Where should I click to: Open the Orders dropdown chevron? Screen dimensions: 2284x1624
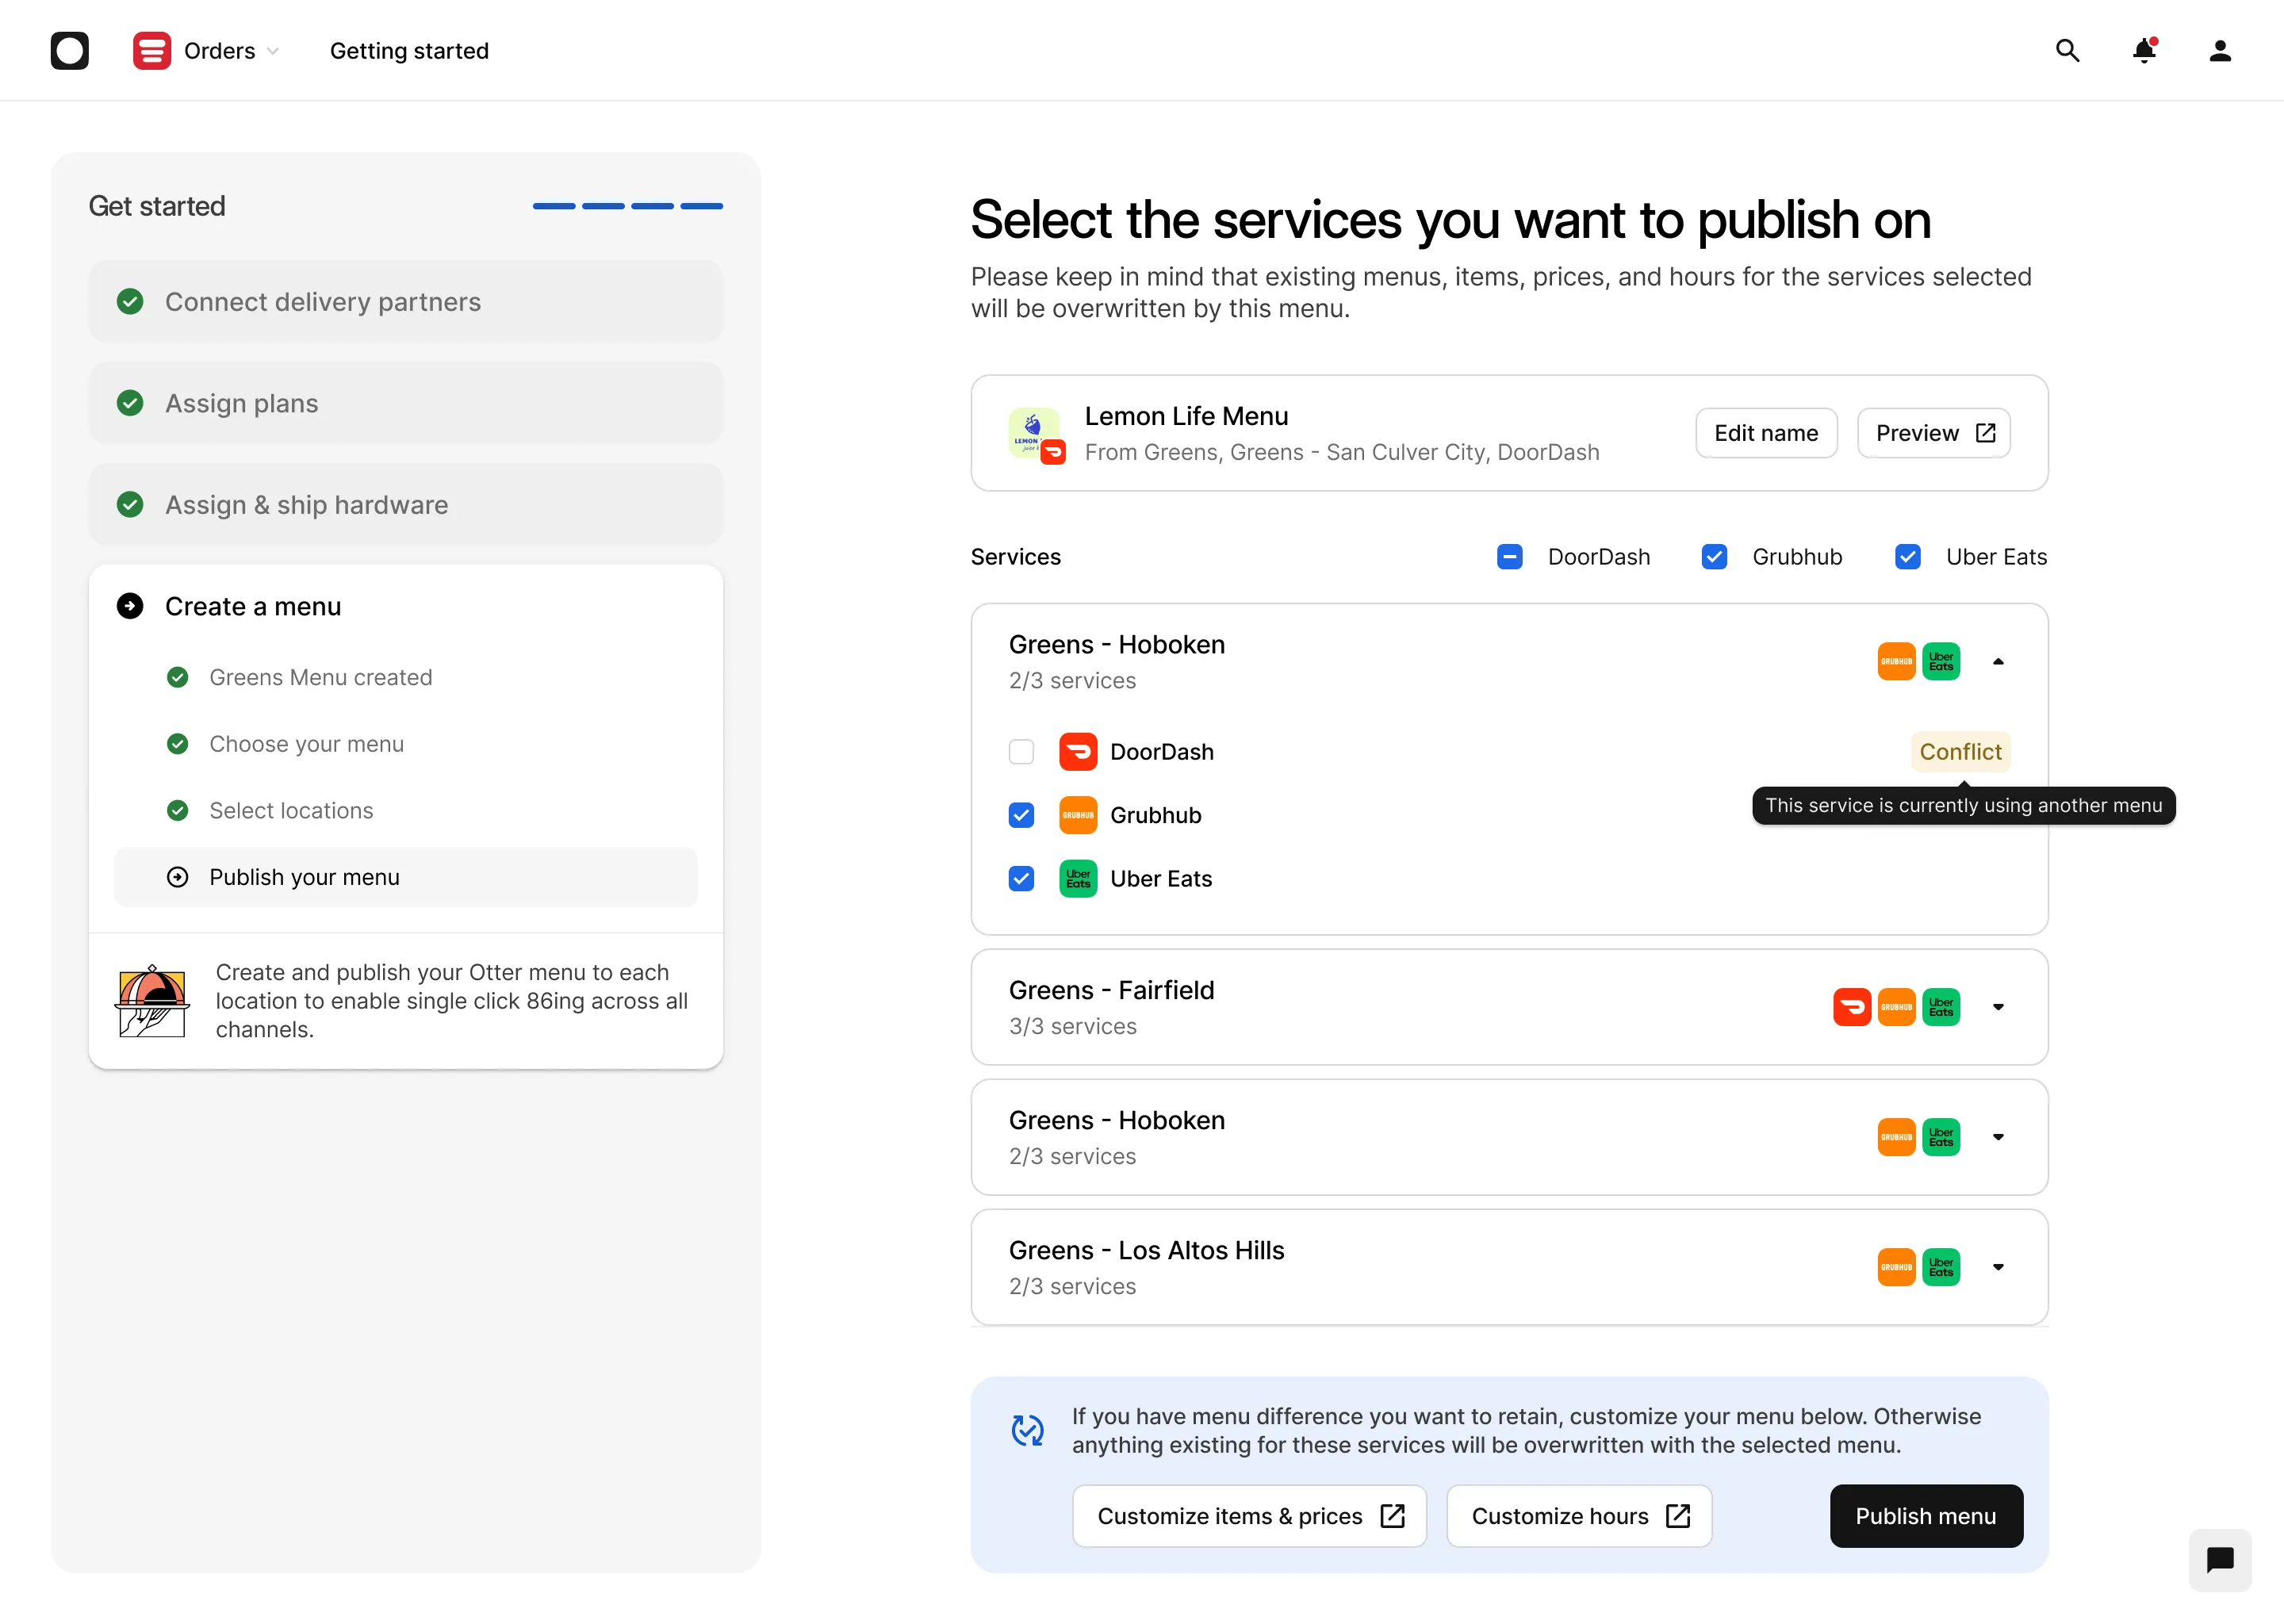pos(273,51)
